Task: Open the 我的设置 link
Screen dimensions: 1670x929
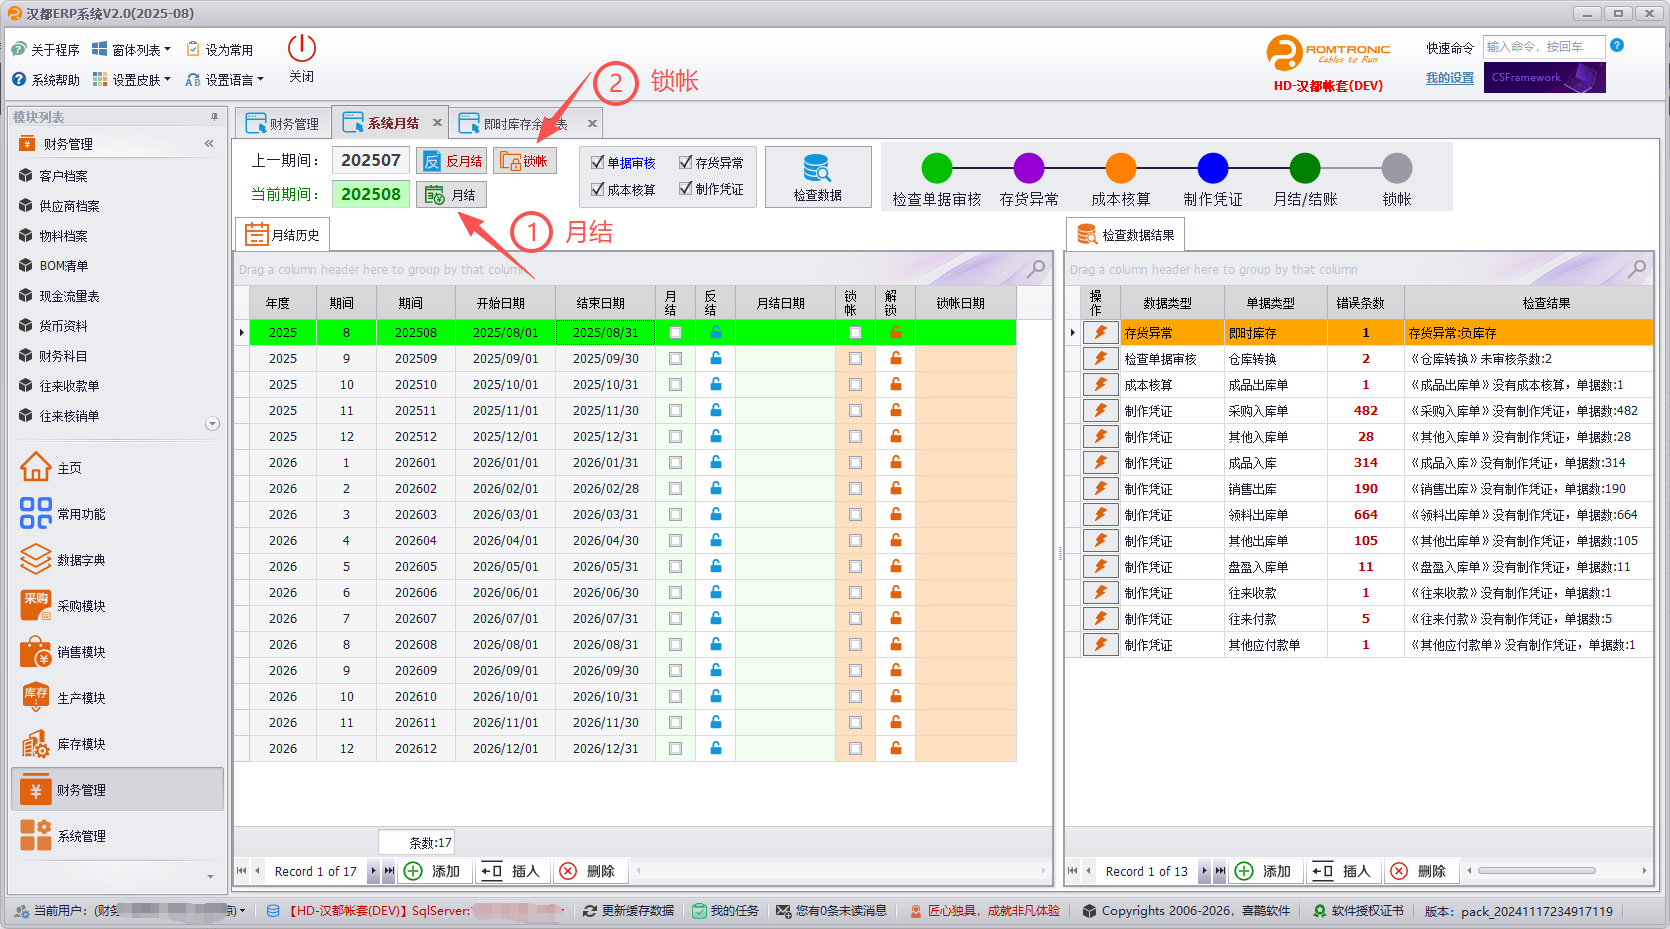Action: (x=1449, y=78)
